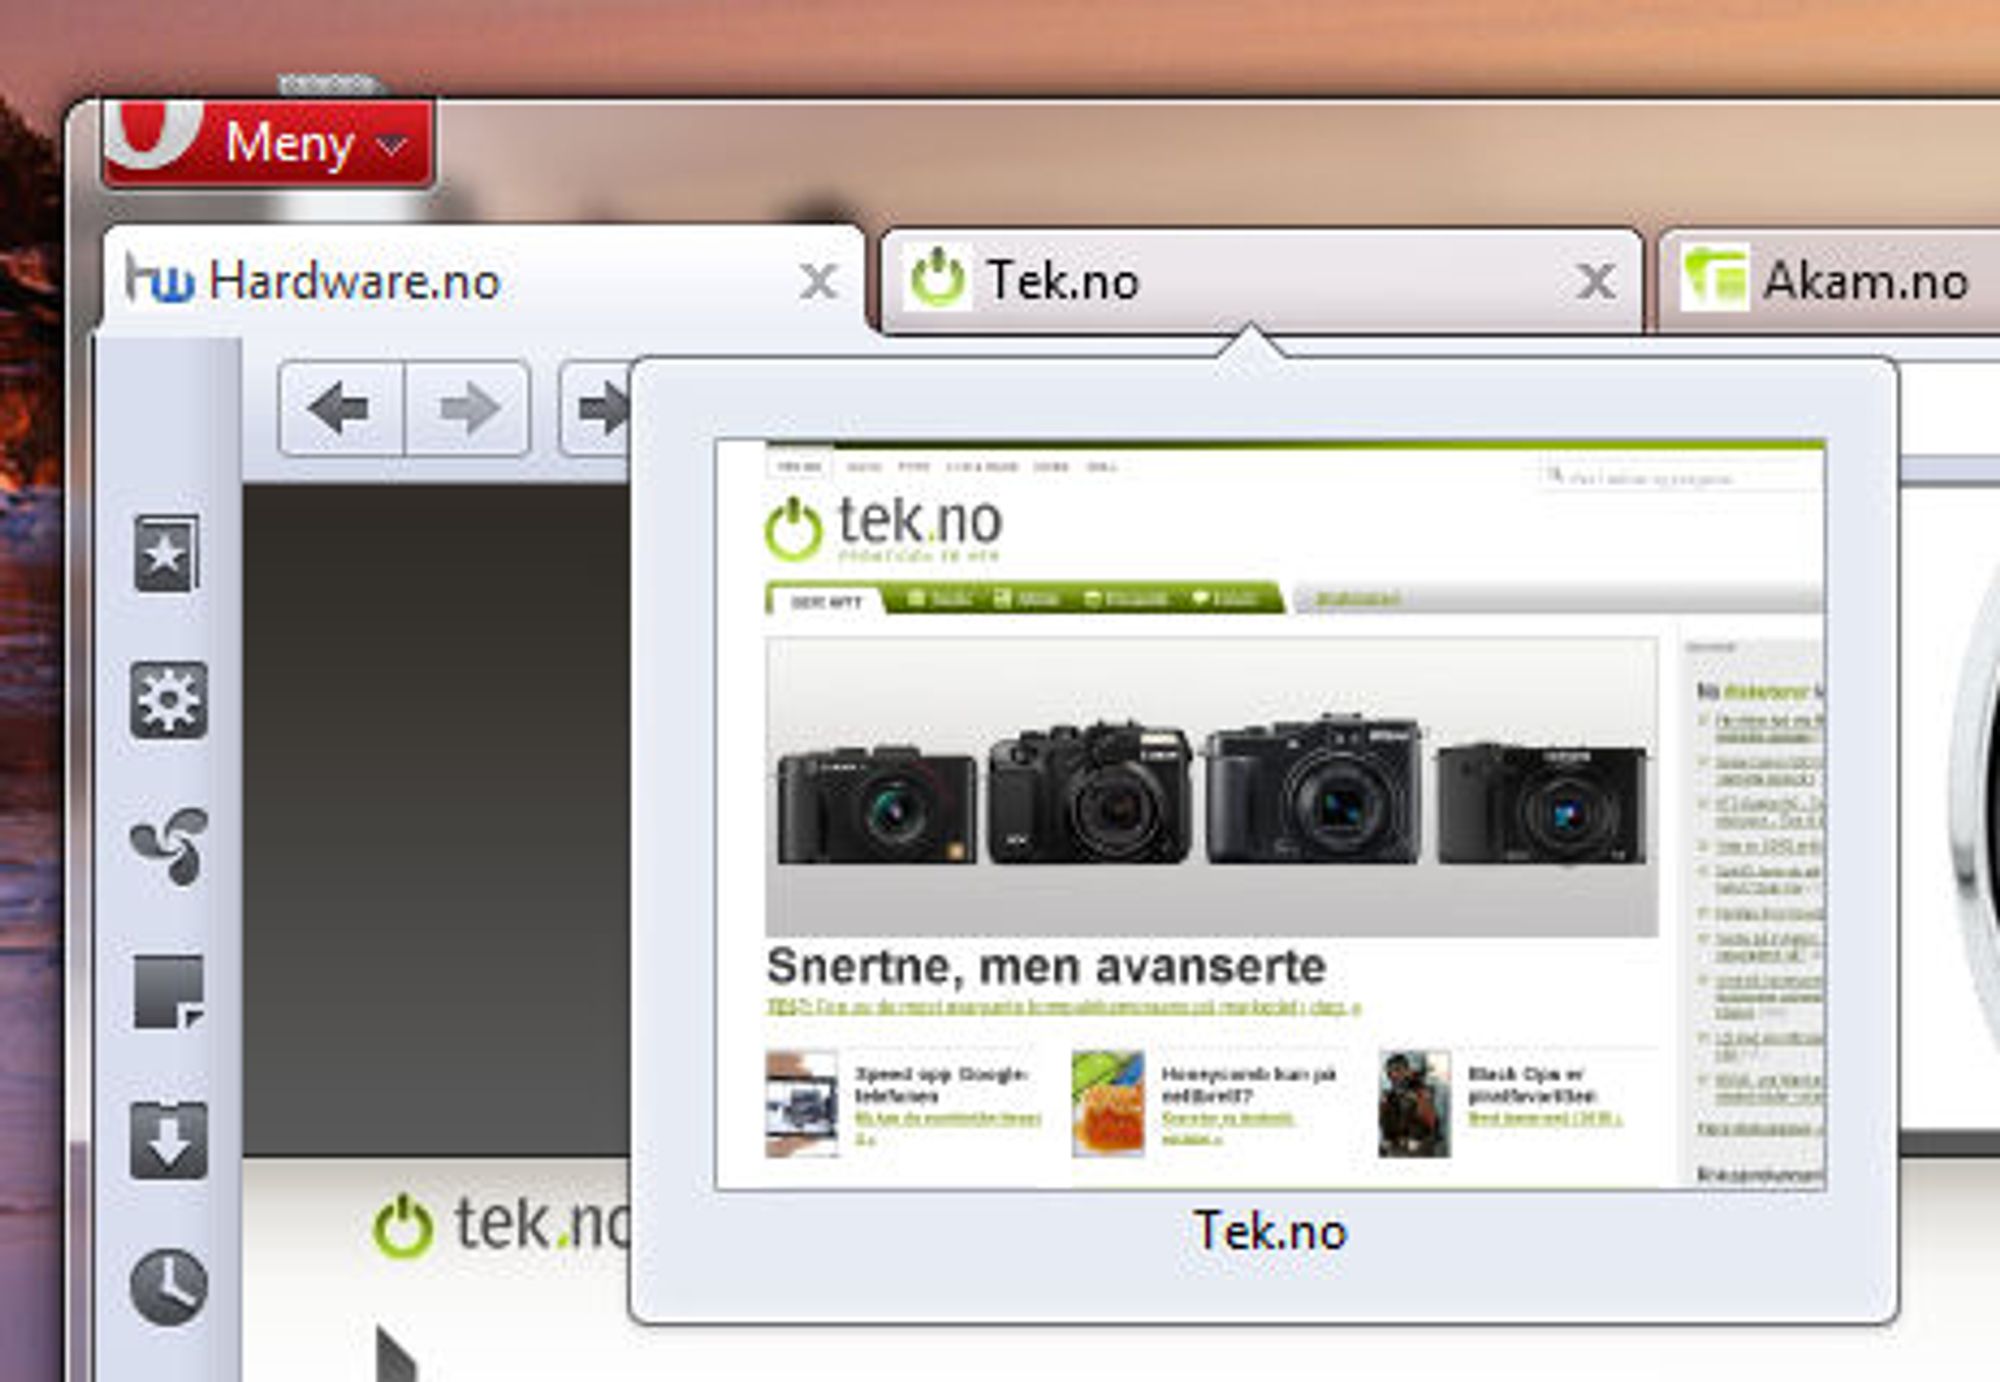Click the Tek.no tab preview thumbnail
This screenshot has width=2000, height=1382.
1270,814
